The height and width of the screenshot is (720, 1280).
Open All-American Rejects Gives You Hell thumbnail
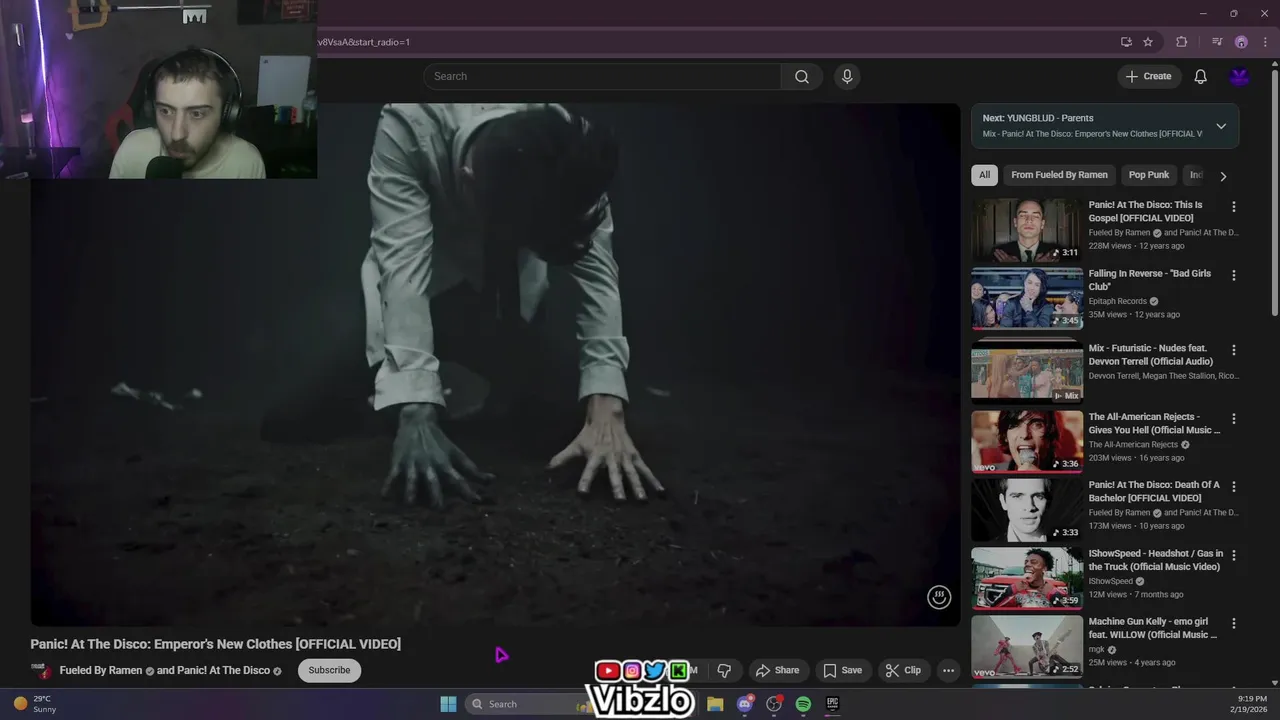click(x=1027, y=441)
